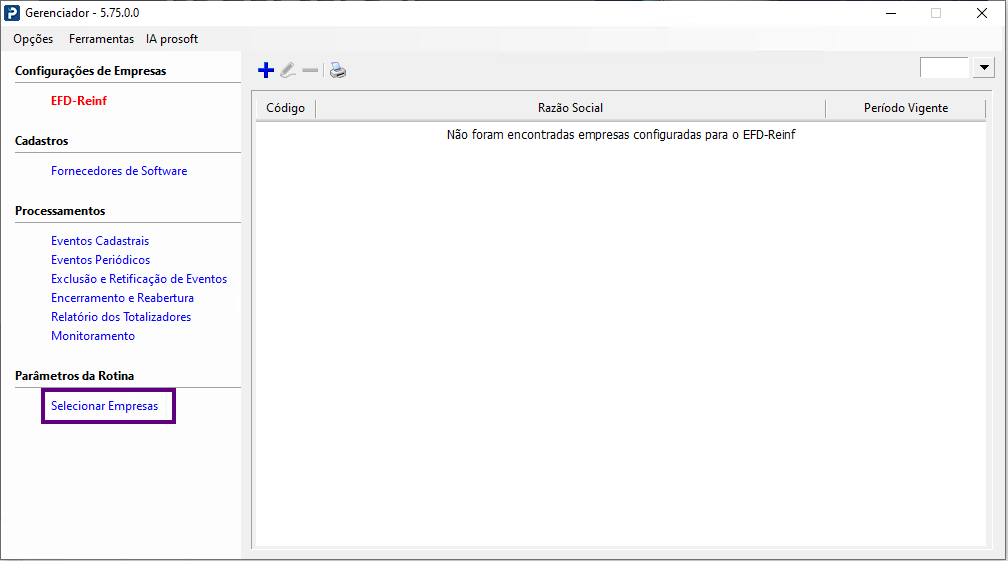Open Fornecedores de Software
The image size is (1008, 561).
[119, 171]
